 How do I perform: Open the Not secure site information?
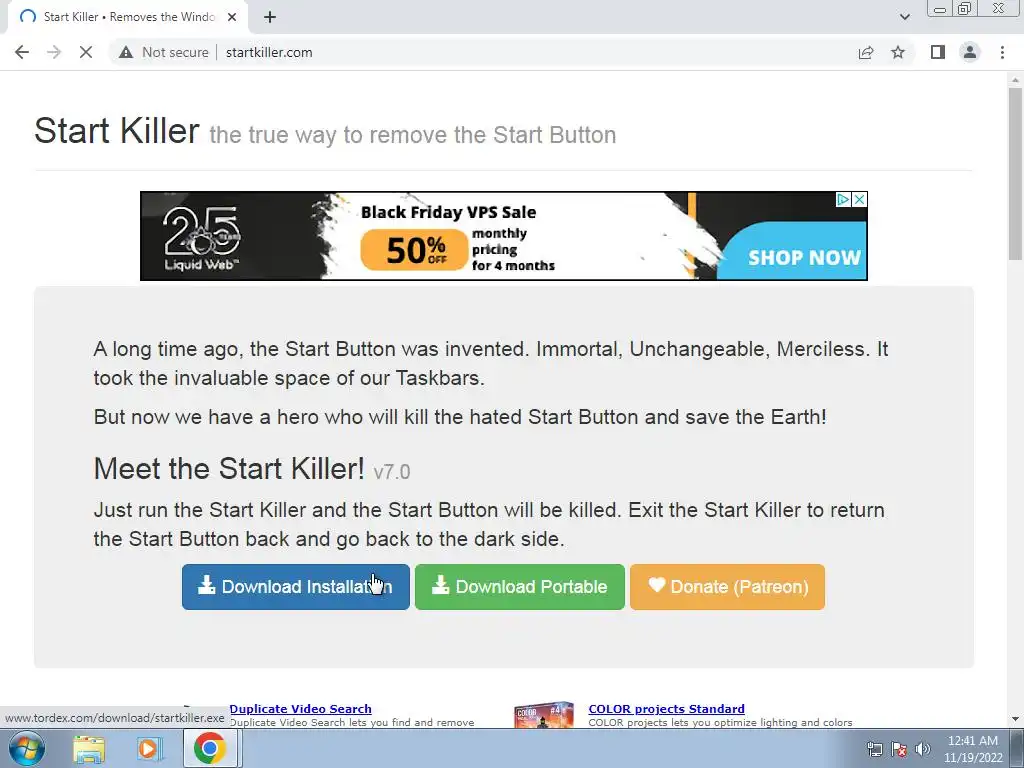pyautogui.click(x=164, y=52)
